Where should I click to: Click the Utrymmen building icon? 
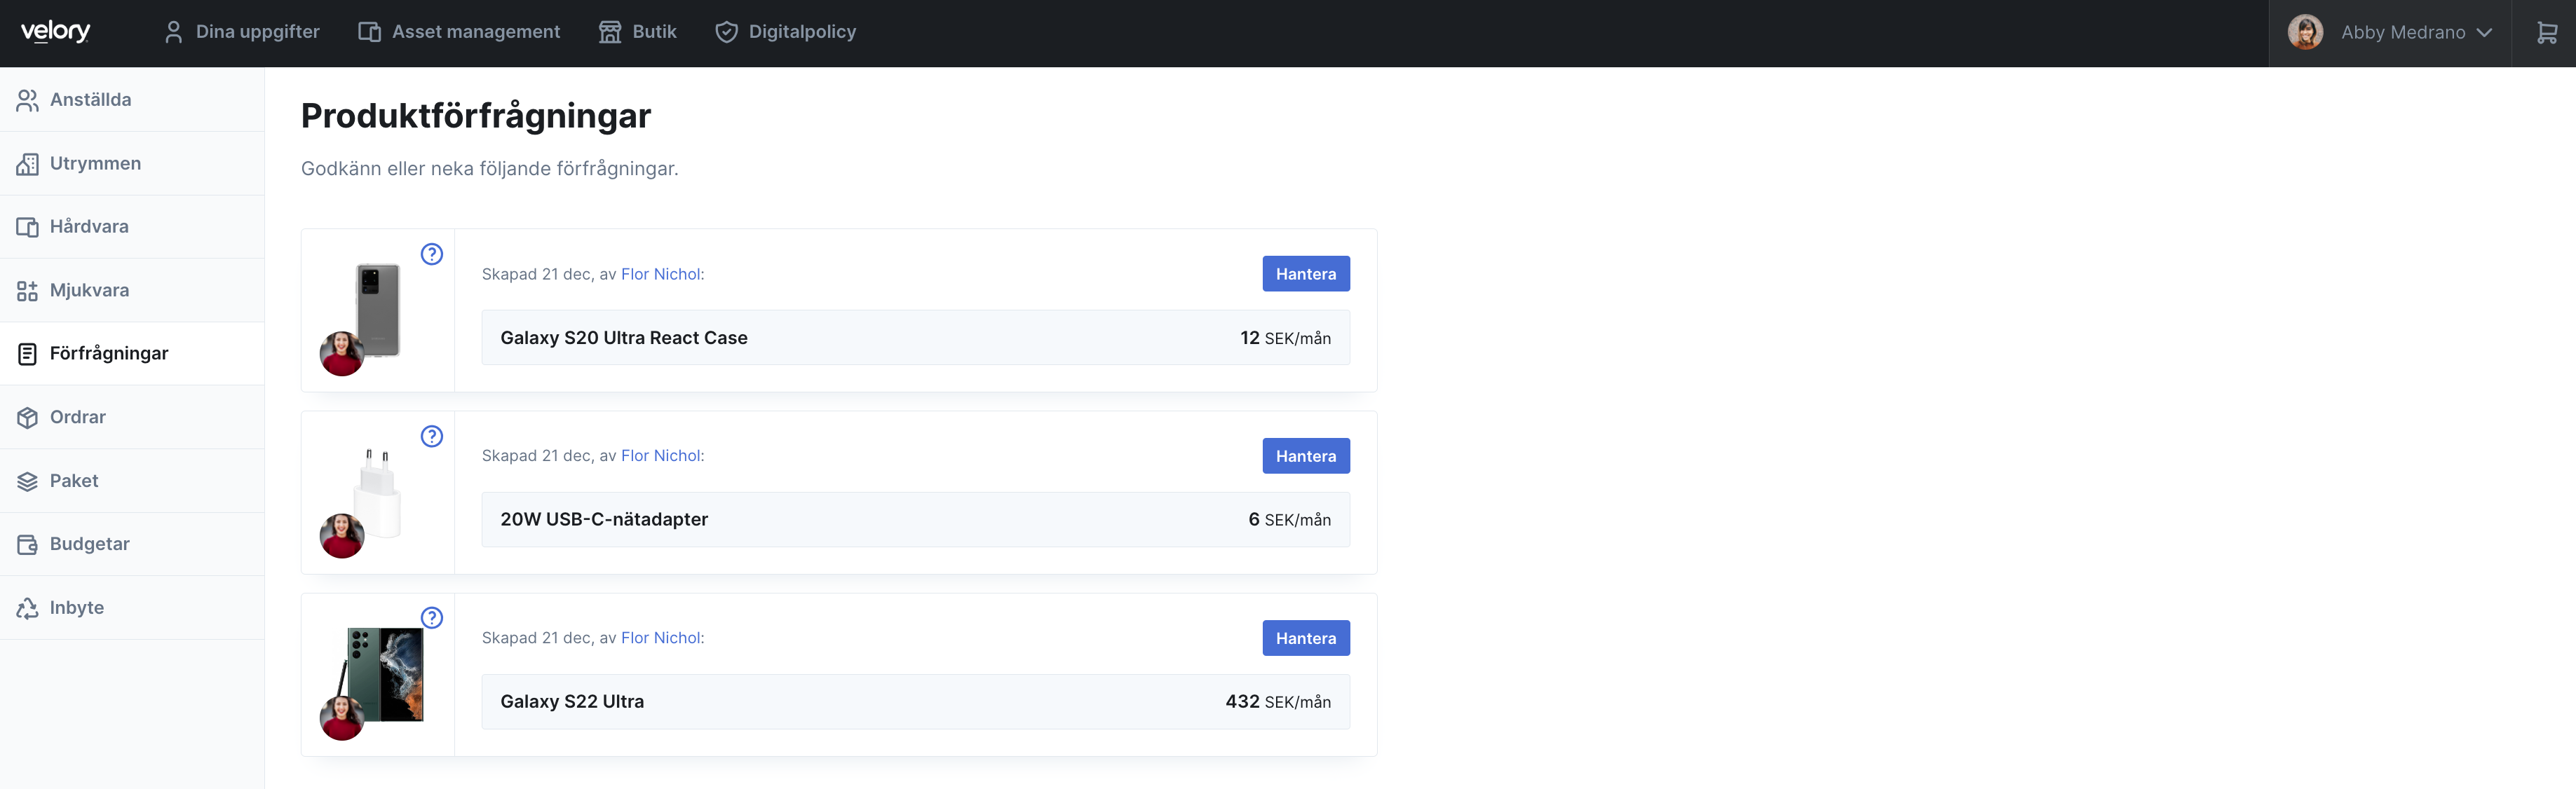pos(27,163)
